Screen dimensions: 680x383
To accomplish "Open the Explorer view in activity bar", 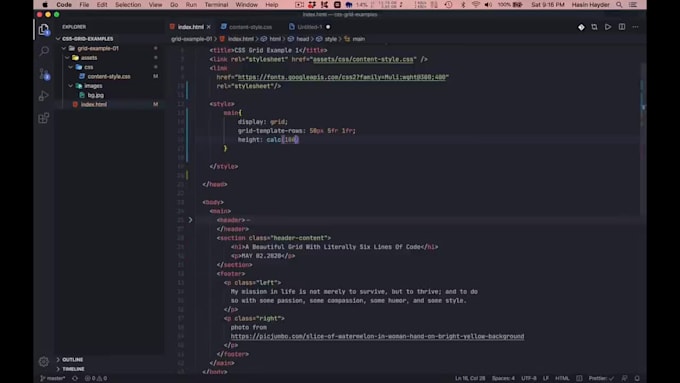I will coord(44,29).
